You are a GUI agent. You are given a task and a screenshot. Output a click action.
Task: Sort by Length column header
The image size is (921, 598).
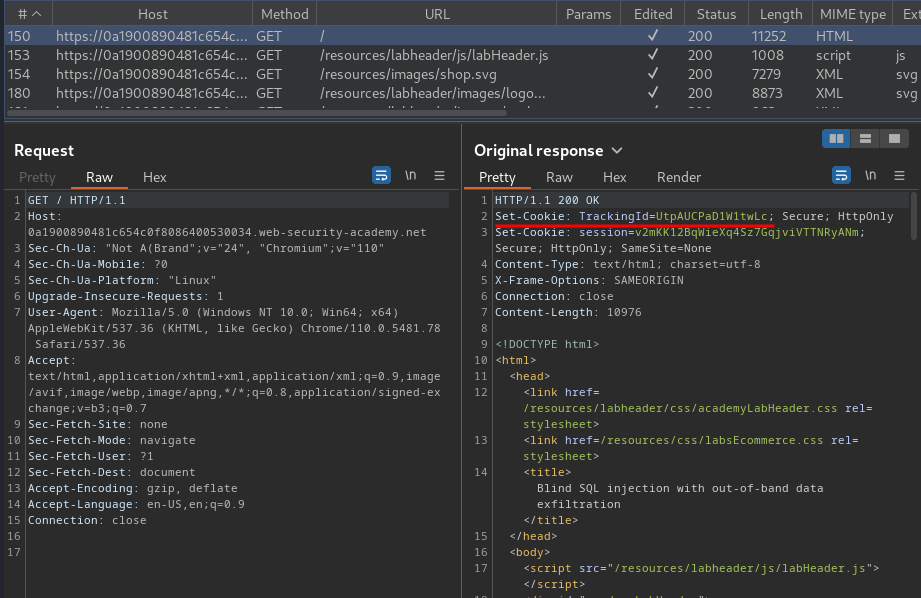click(x=781, y=14)
